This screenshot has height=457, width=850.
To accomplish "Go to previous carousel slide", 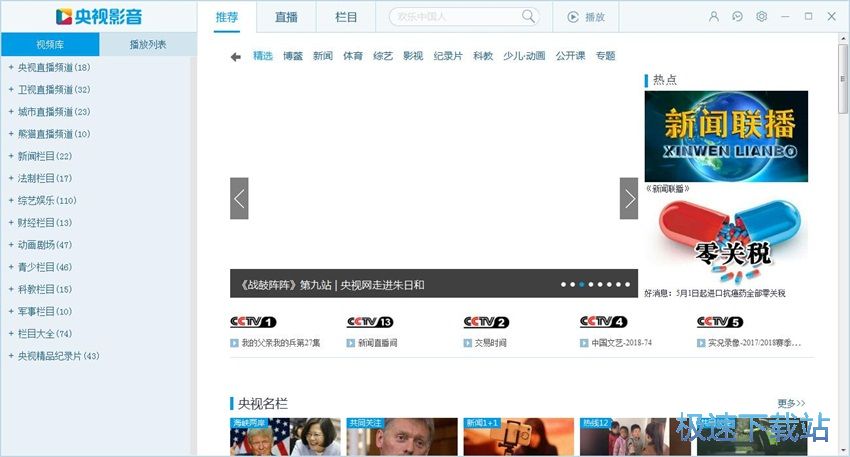I will point(239,198).
